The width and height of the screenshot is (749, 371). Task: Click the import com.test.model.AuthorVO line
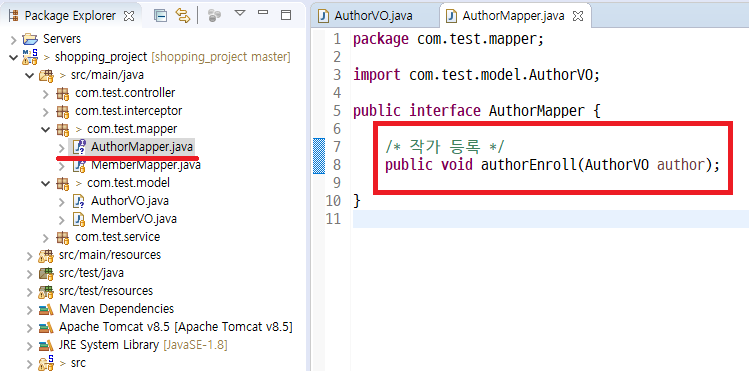476,75
